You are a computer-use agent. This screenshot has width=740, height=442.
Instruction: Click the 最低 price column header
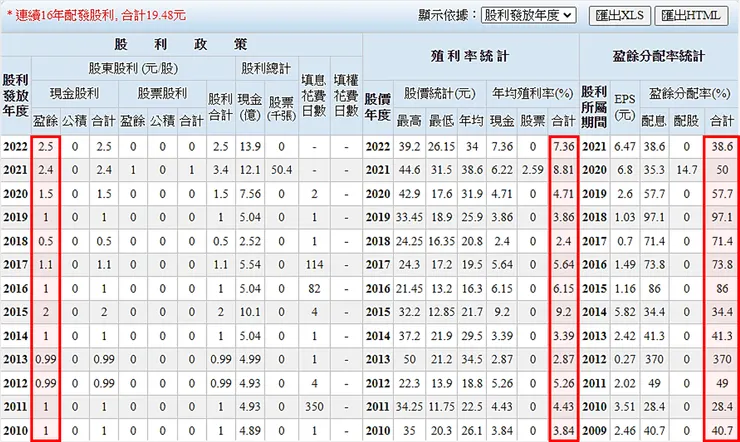[x=441, y=121]
